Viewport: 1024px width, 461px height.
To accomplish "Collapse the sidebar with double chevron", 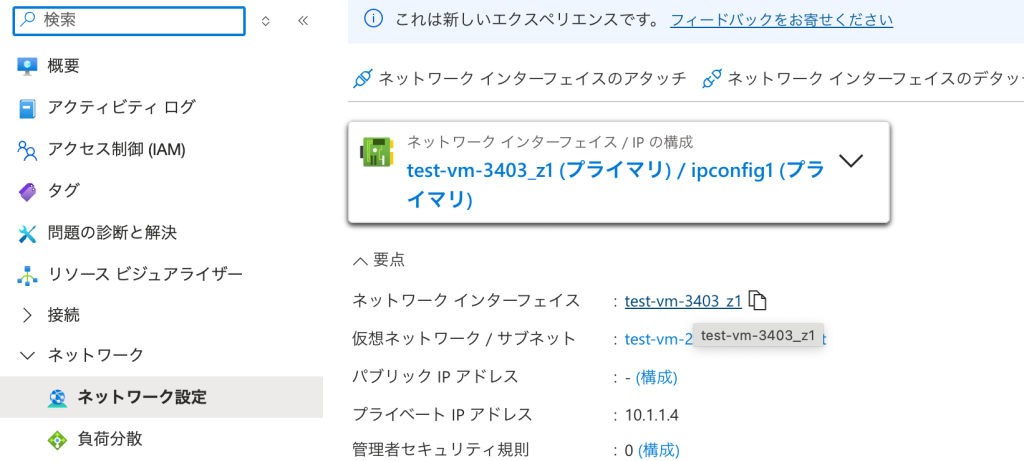I will 303,20.
